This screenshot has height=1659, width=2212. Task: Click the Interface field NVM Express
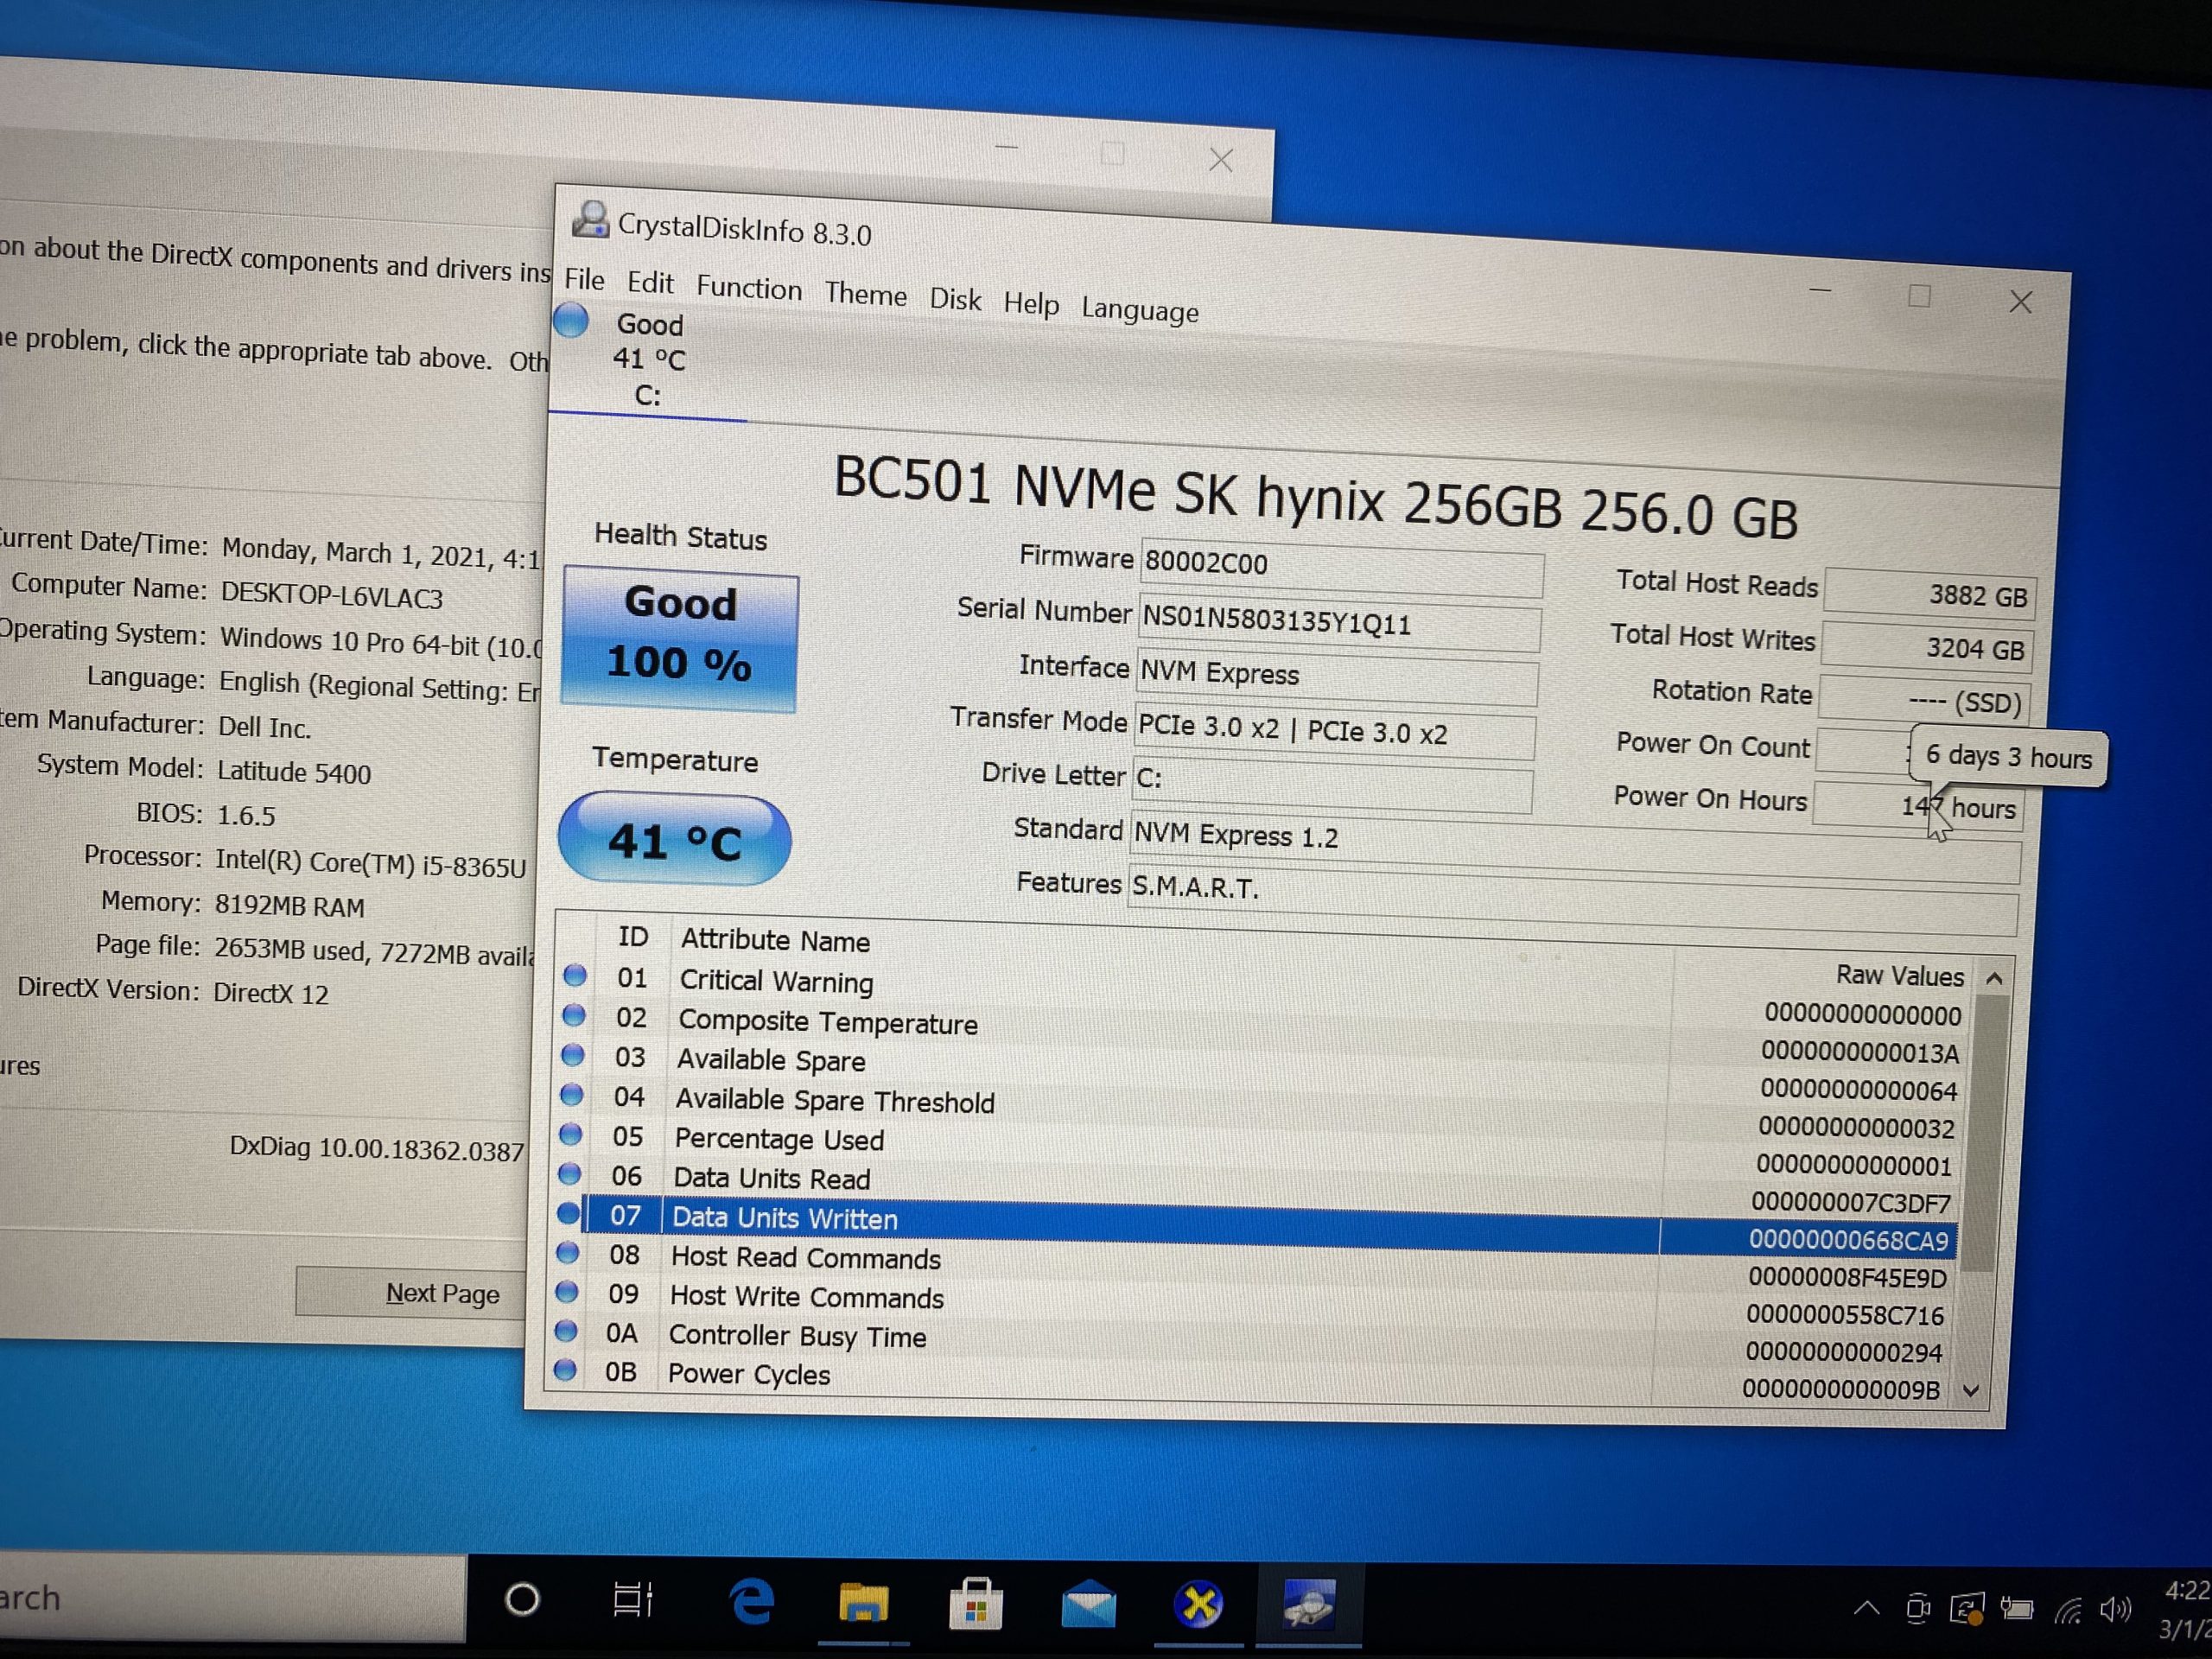1337,676
